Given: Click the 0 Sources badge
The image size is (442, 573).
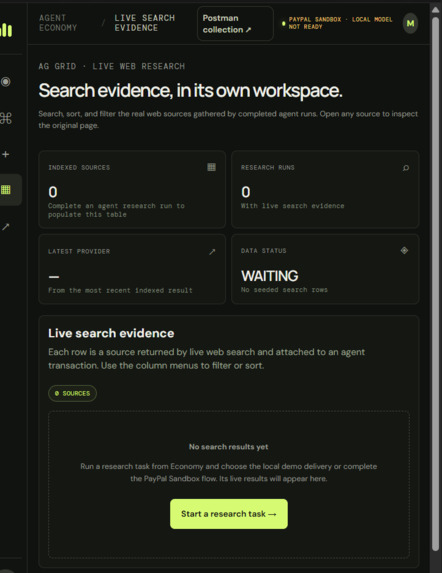Looking at the screenshot, I should [72, 393].
